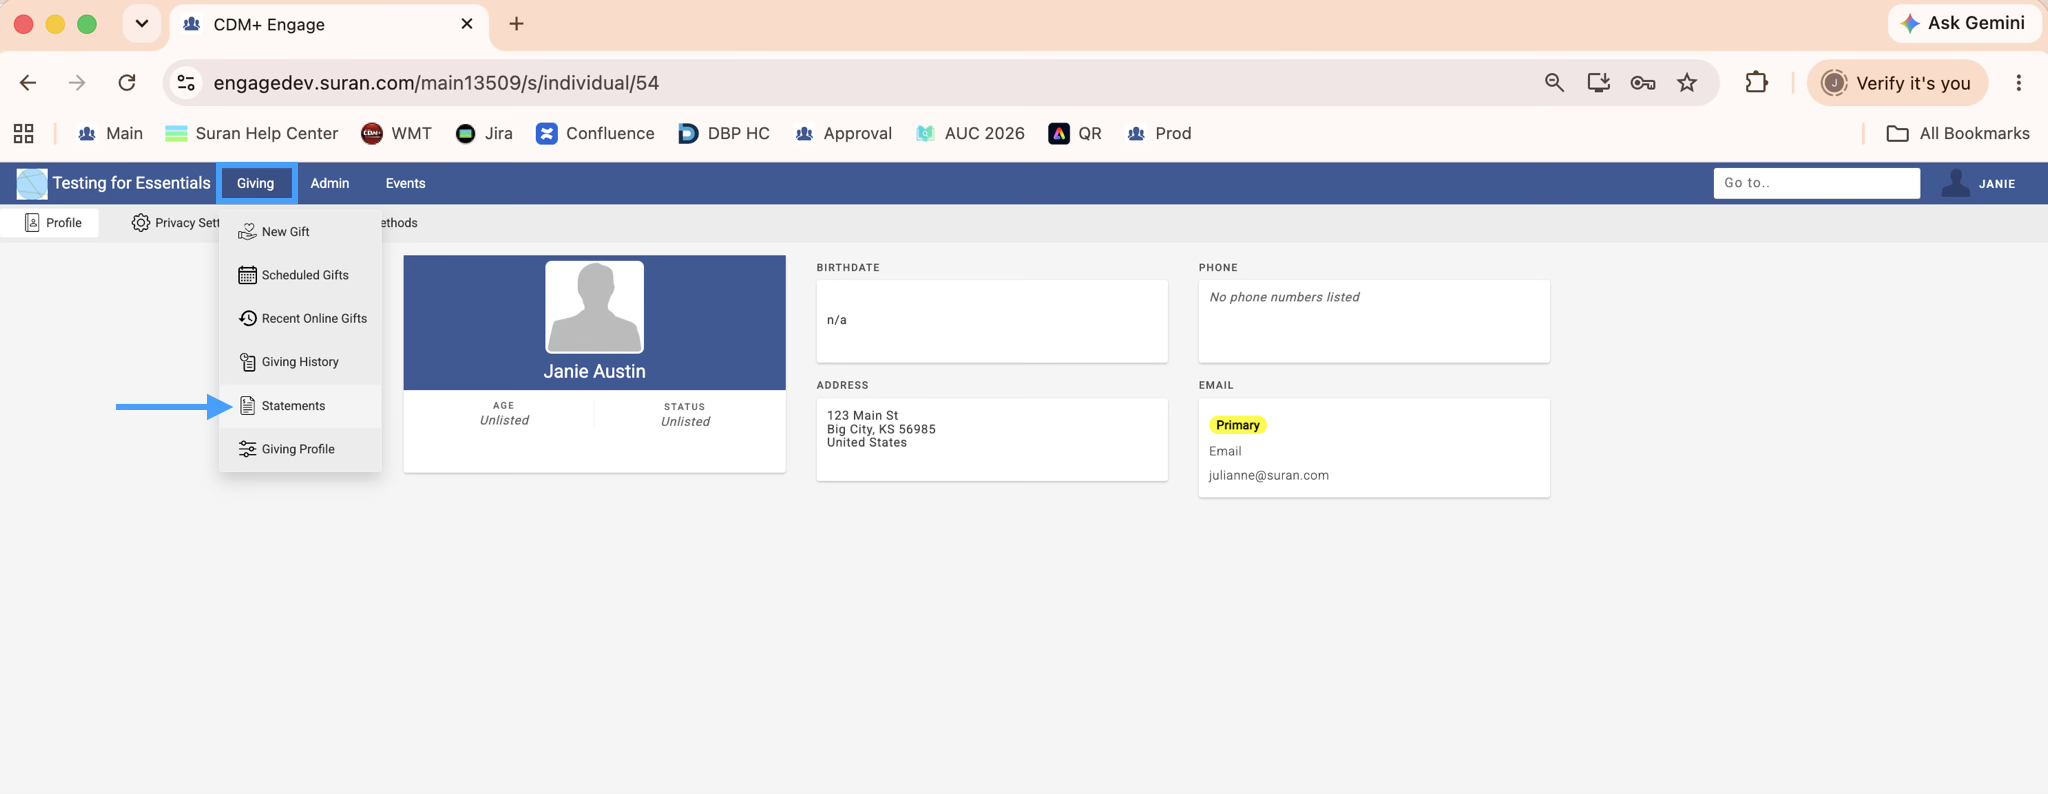The width and height of the screenshot is (2048, 794).
Task: Click the Giving History document icon
Action: coord(247,362)
